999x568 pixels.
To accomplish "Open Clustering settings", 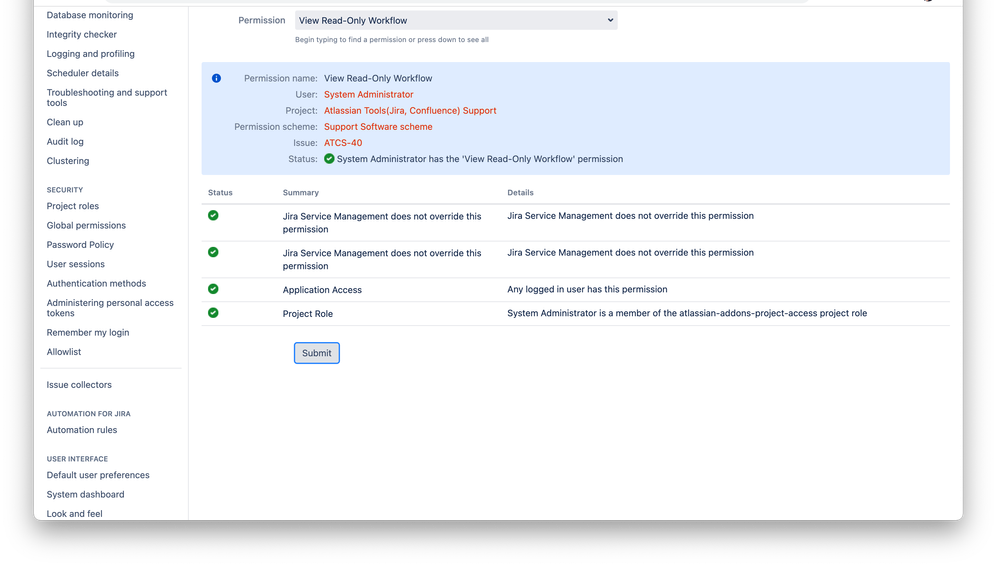I will [x=68, y=161].
